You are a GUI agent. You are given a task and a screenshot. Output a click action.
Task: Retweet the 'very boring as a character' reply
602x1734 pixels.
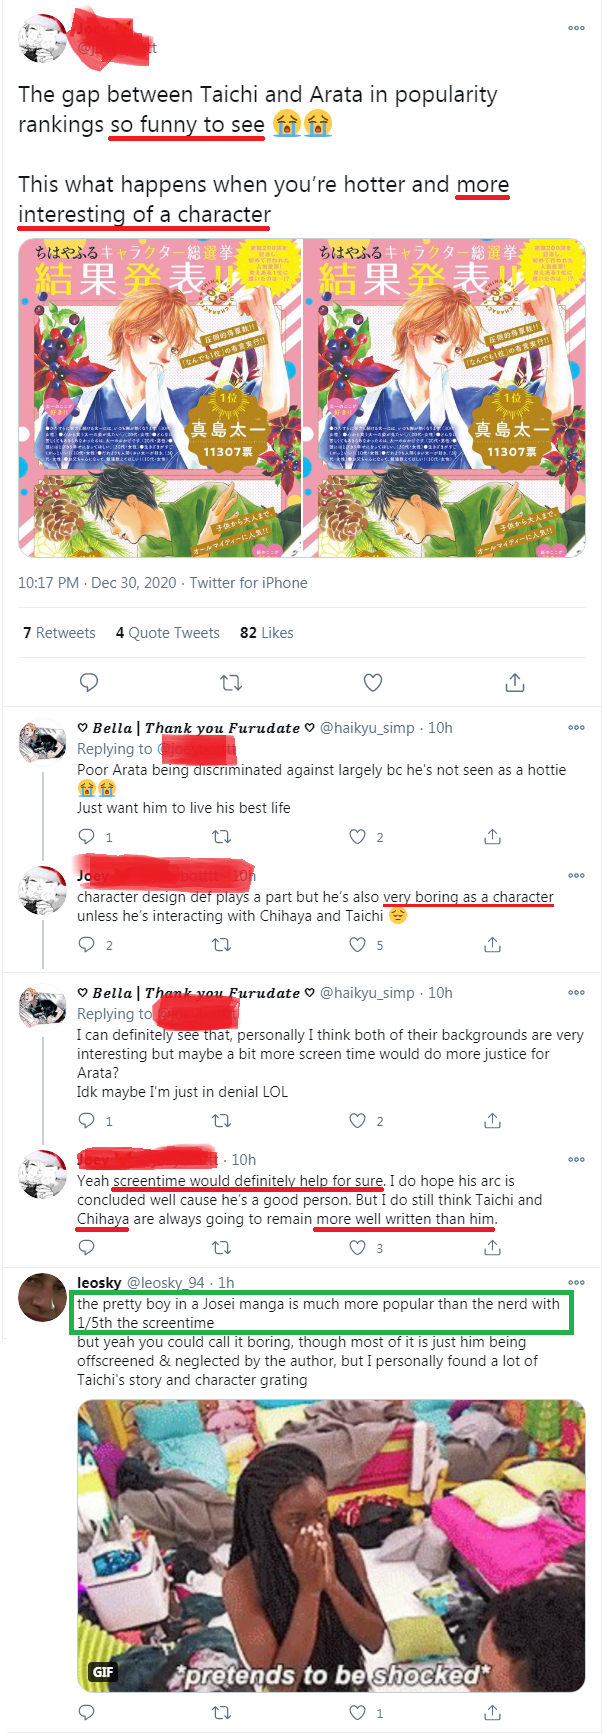tap(222, 945)
